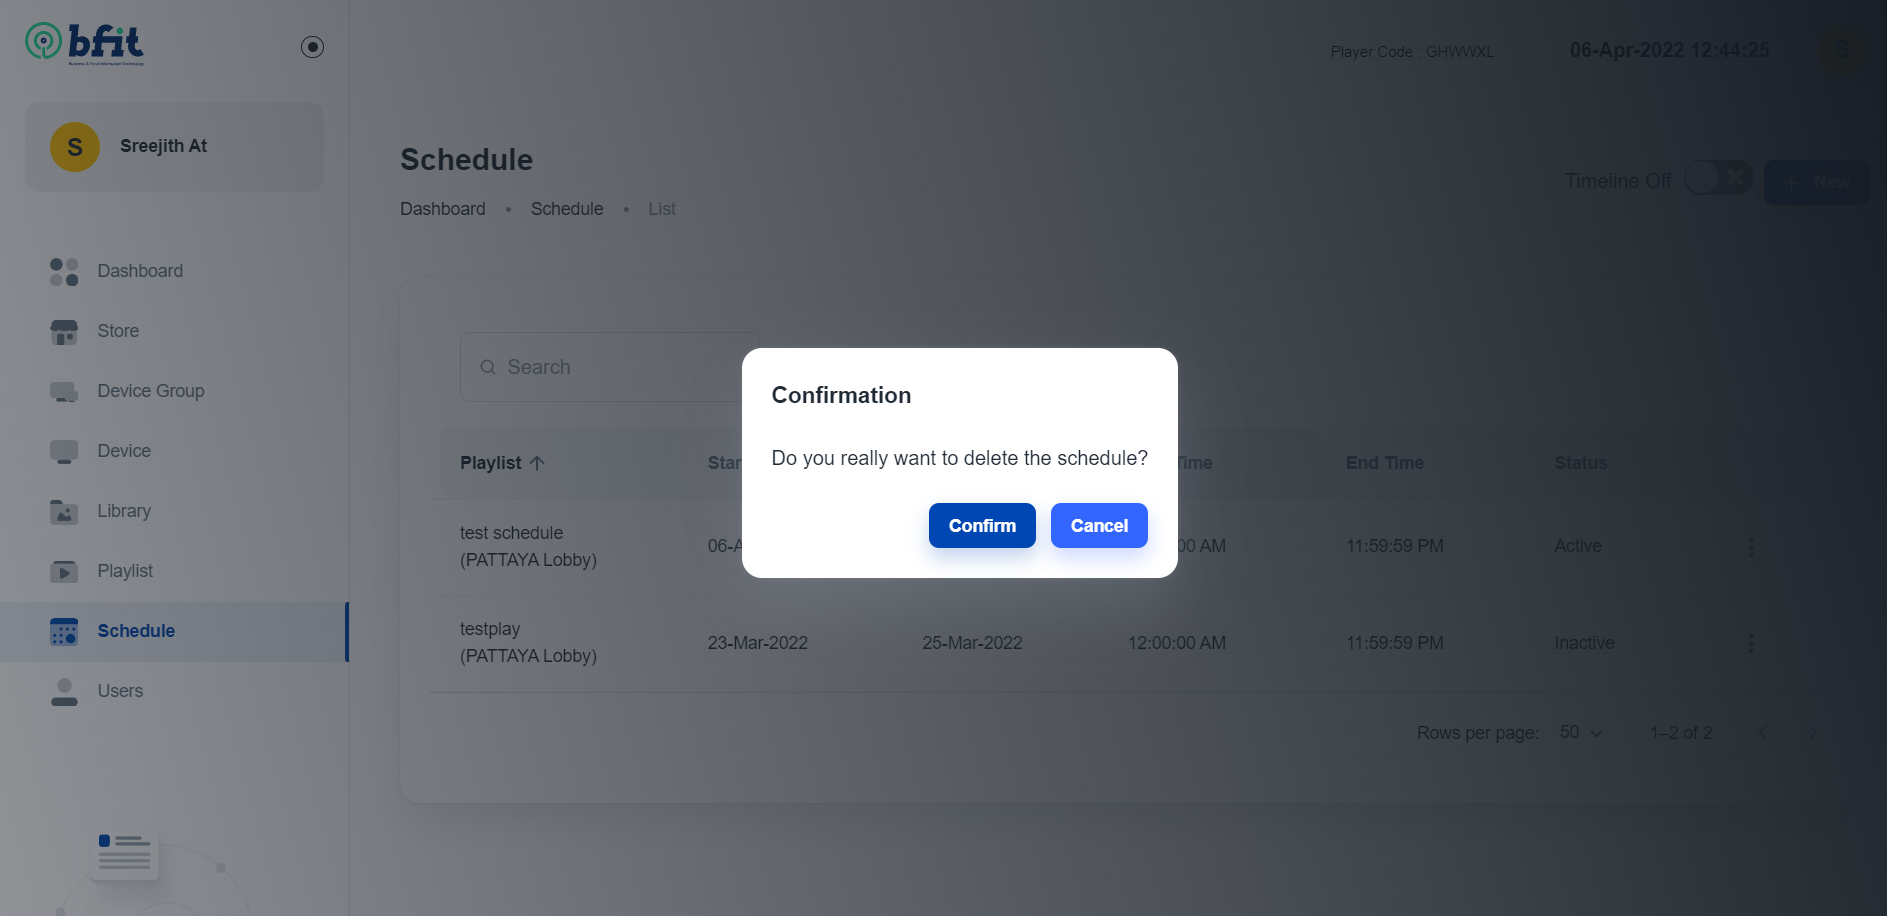Toggle the Timeline Off switch
Screen dimensions: 1887x916
[1718, 179]
